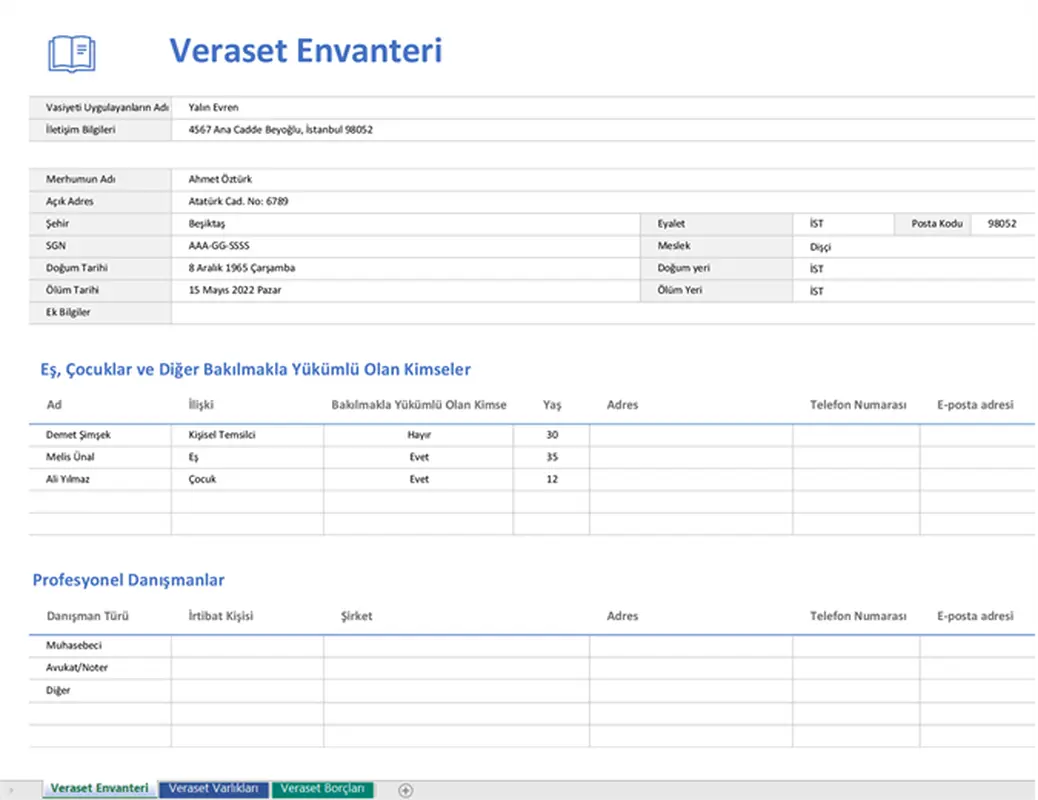Select the Evet cell beside Melis Ünal

tap(418, 456)
